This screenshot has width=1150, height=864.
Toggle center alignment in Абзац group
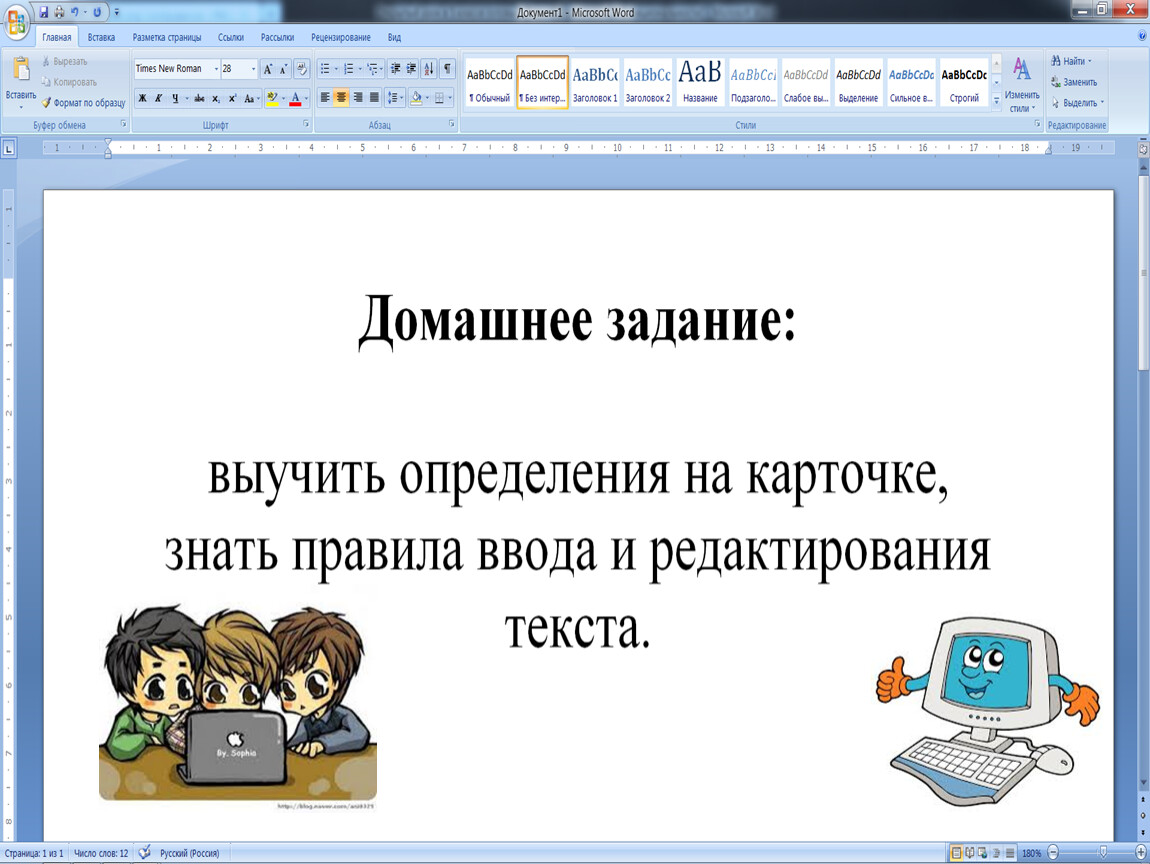tap(341, 98)
